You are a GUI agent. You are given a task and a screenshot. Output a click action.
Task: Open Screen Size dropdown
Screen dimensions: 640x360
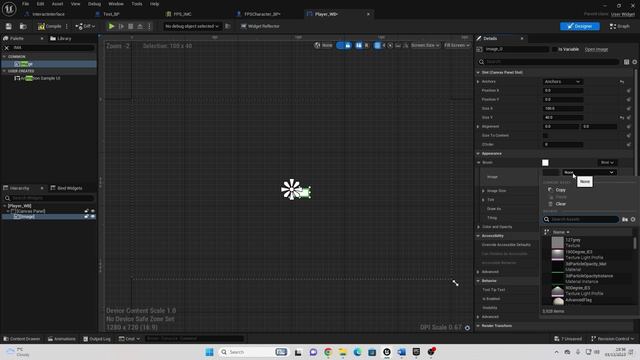pyautogui.click(x=425, y=45)
